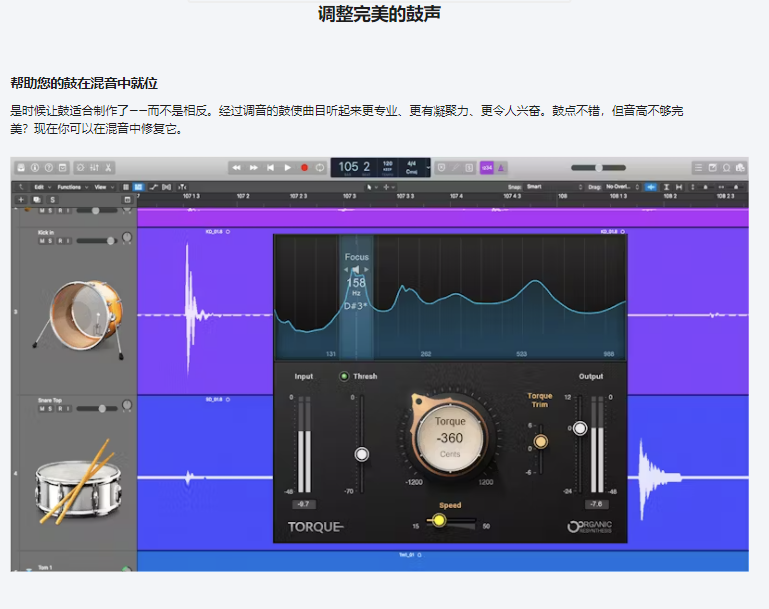
Task: Click the Torque Trim slider knob
Action: coord(540,442)
